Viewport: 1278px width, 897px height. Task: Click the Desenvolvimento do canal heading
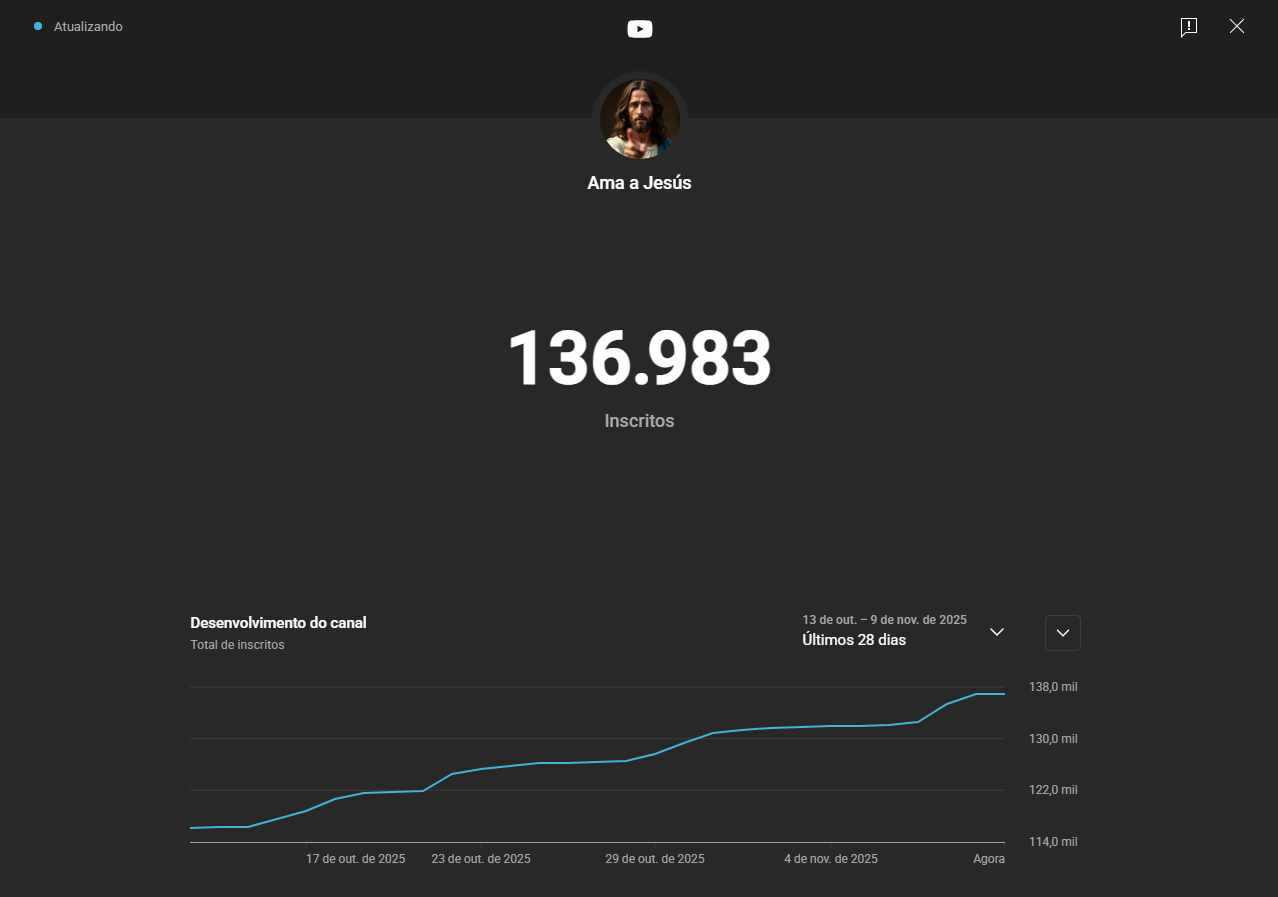point(278,623)
